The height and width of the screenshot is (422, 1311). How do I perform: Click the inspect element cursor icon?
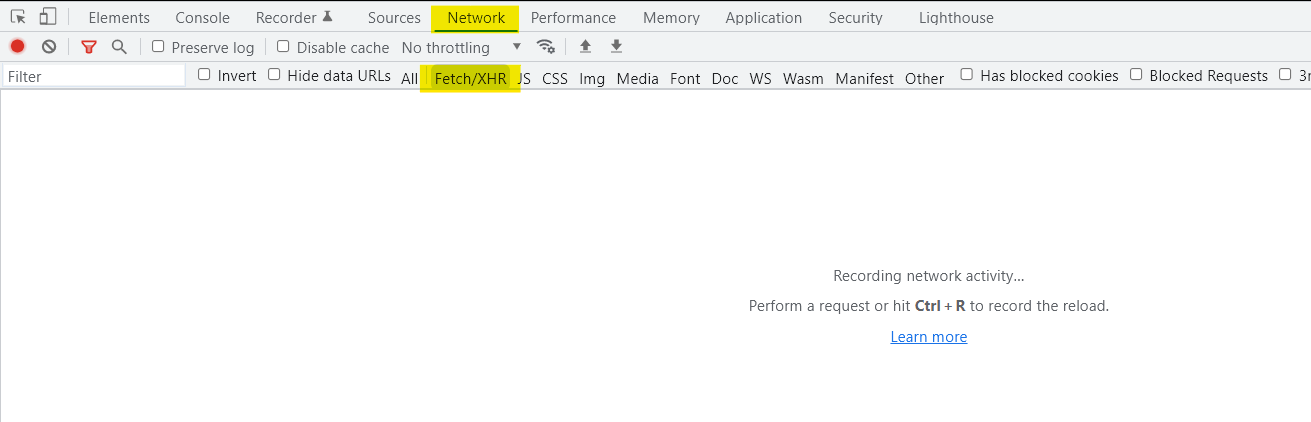[x=18, y=17]
